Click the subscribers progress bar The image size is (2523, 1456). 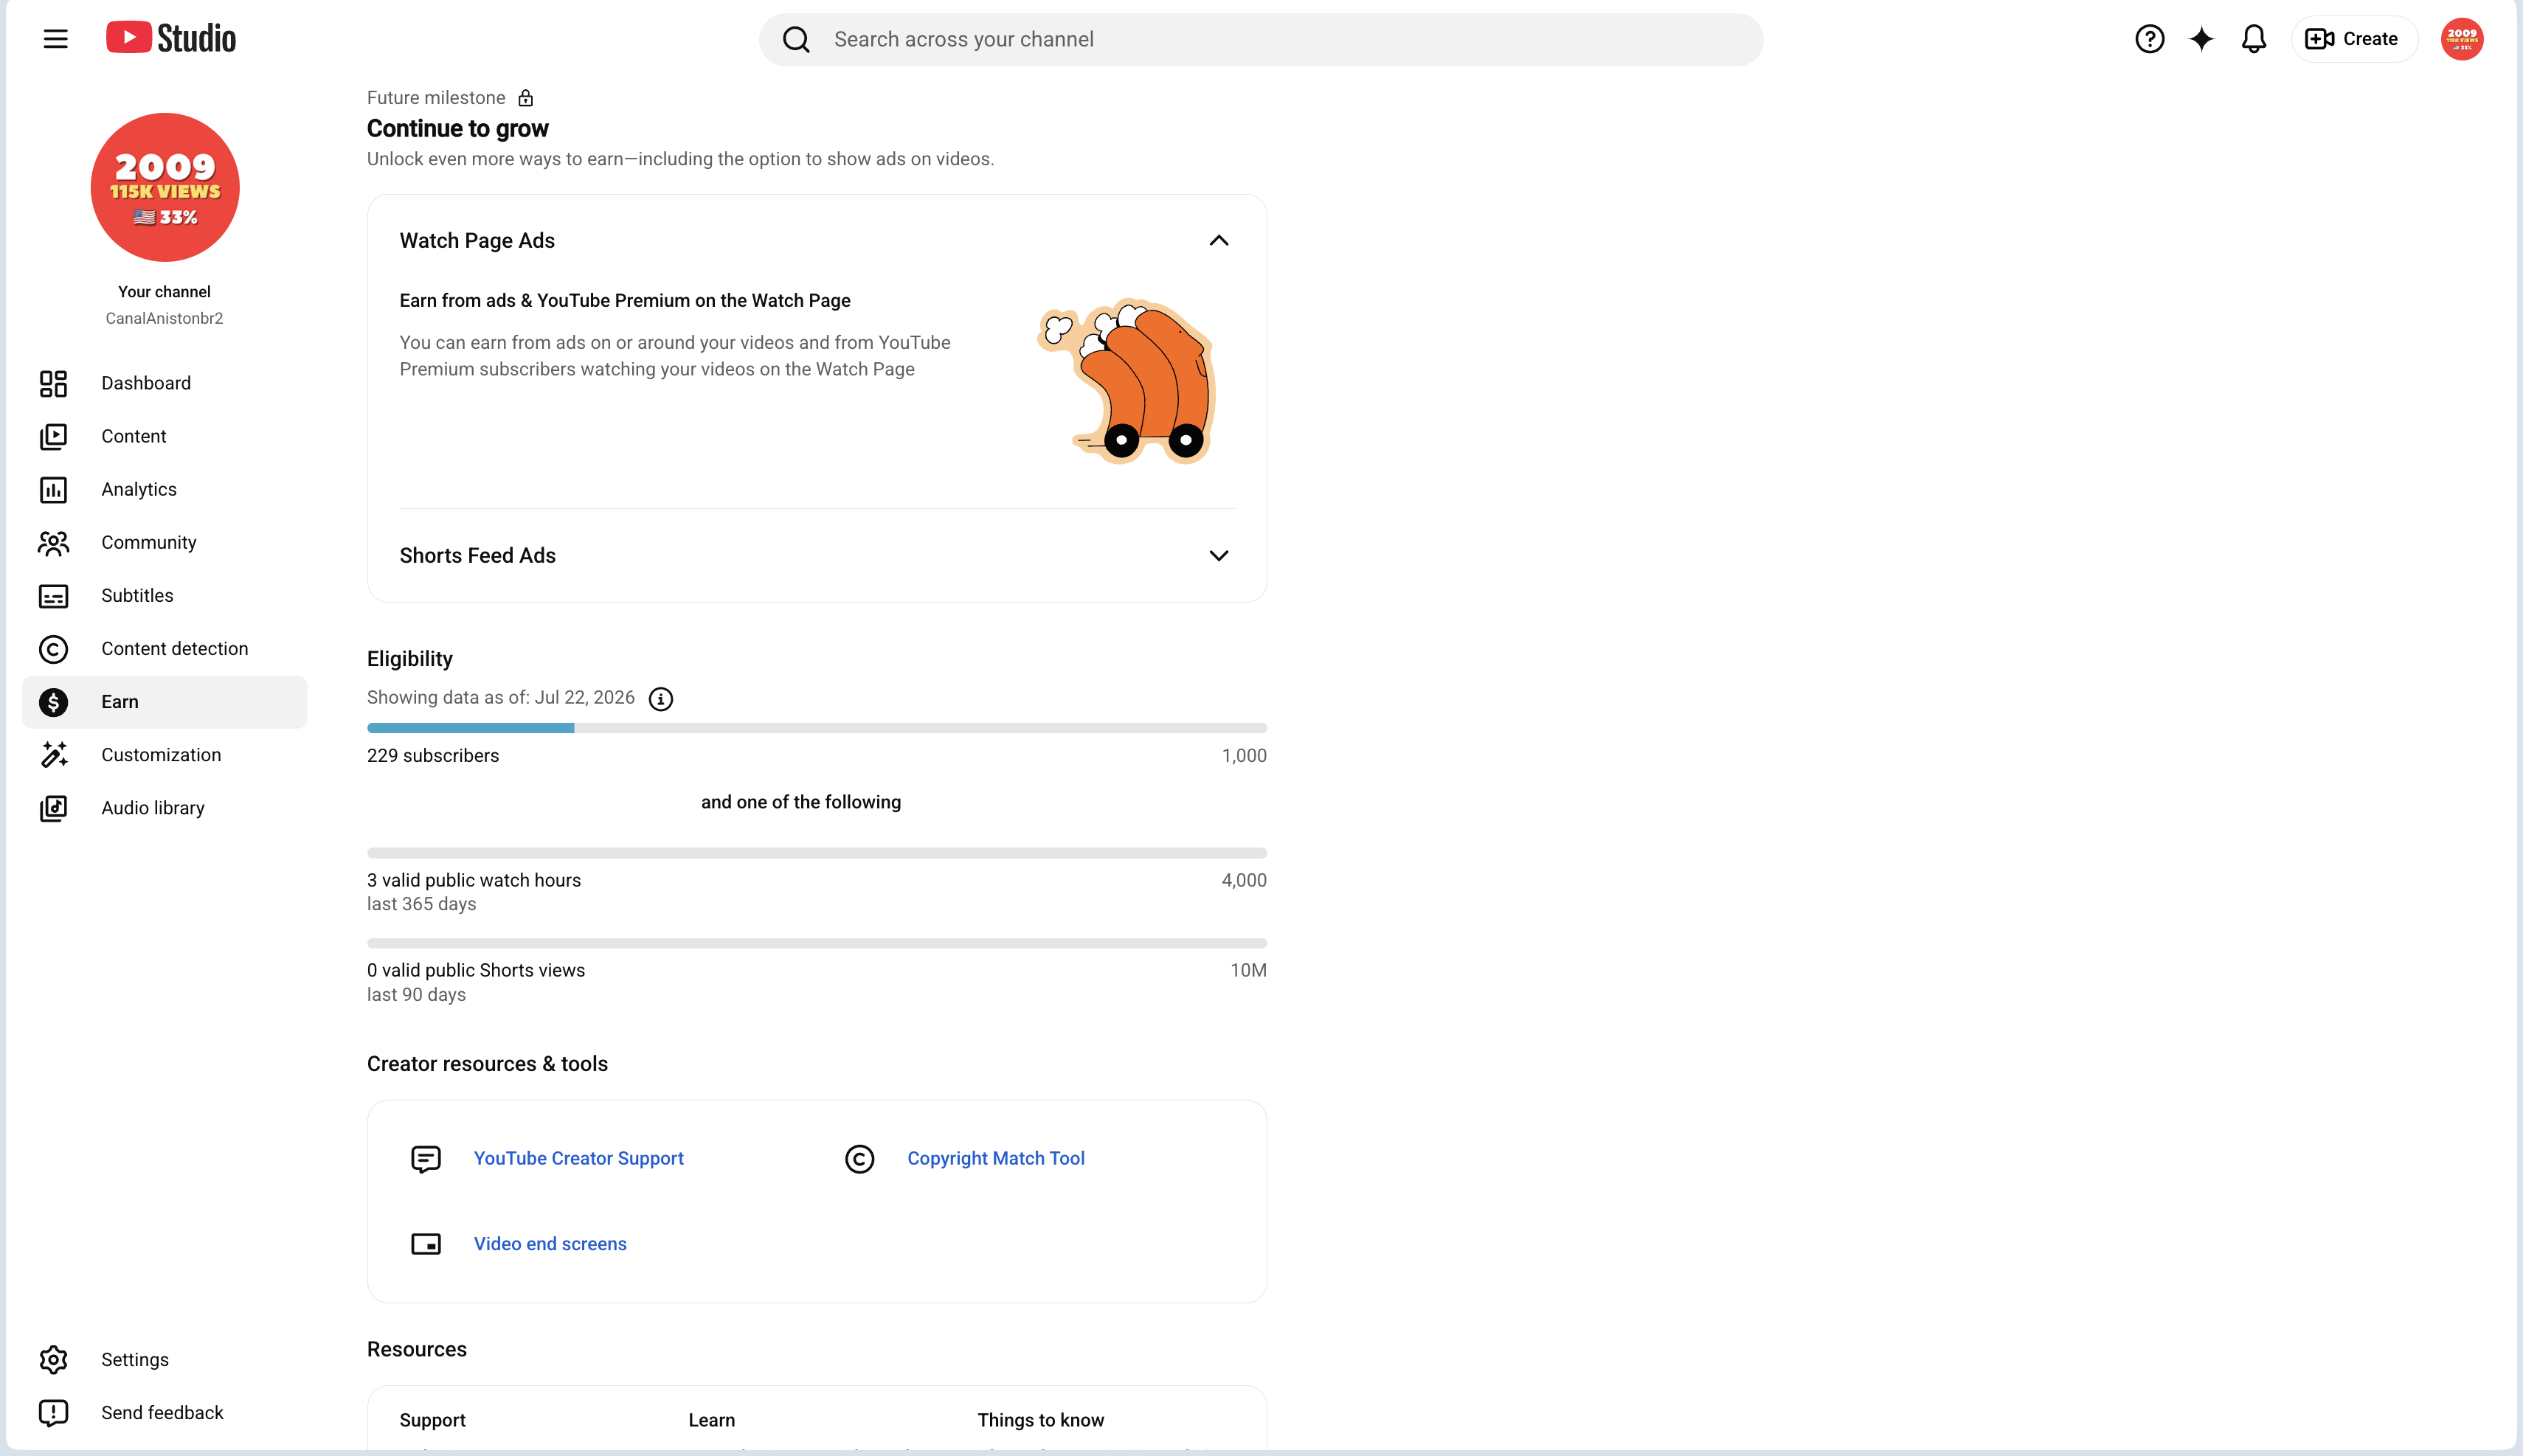tap(817, 728)
